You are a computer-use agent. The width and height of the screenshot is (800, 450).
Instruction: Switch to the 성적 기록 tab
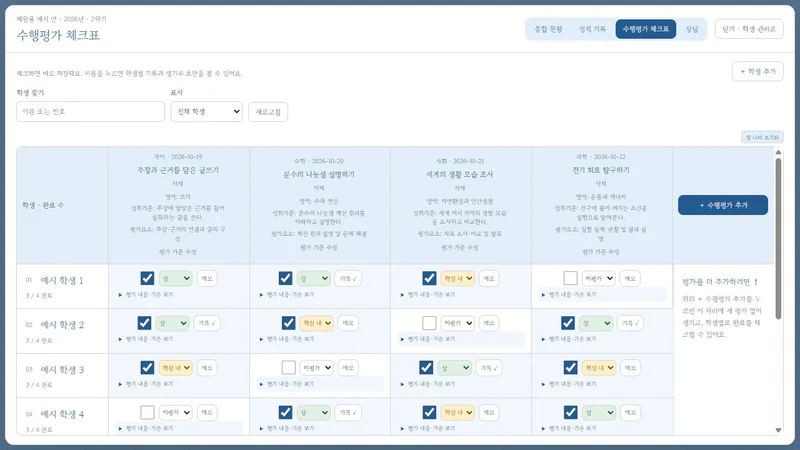pos(592,29)
